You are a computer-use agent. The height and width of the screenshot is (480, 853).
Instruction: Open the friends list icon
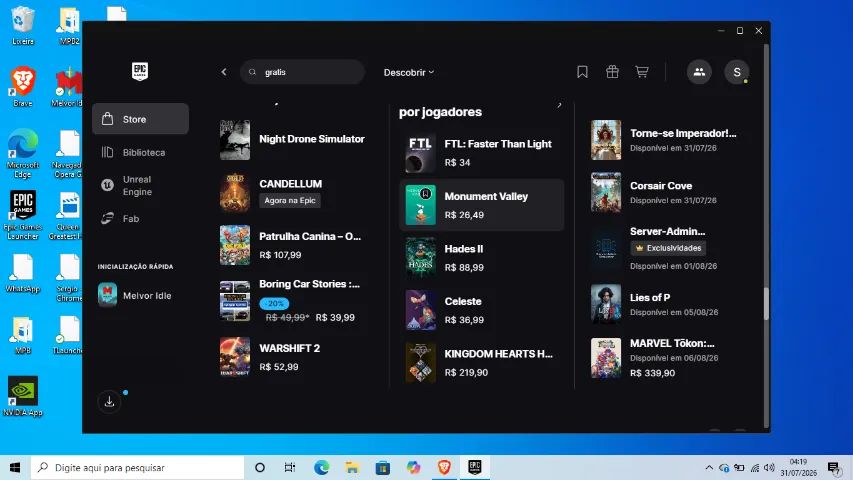coord(699,72)
